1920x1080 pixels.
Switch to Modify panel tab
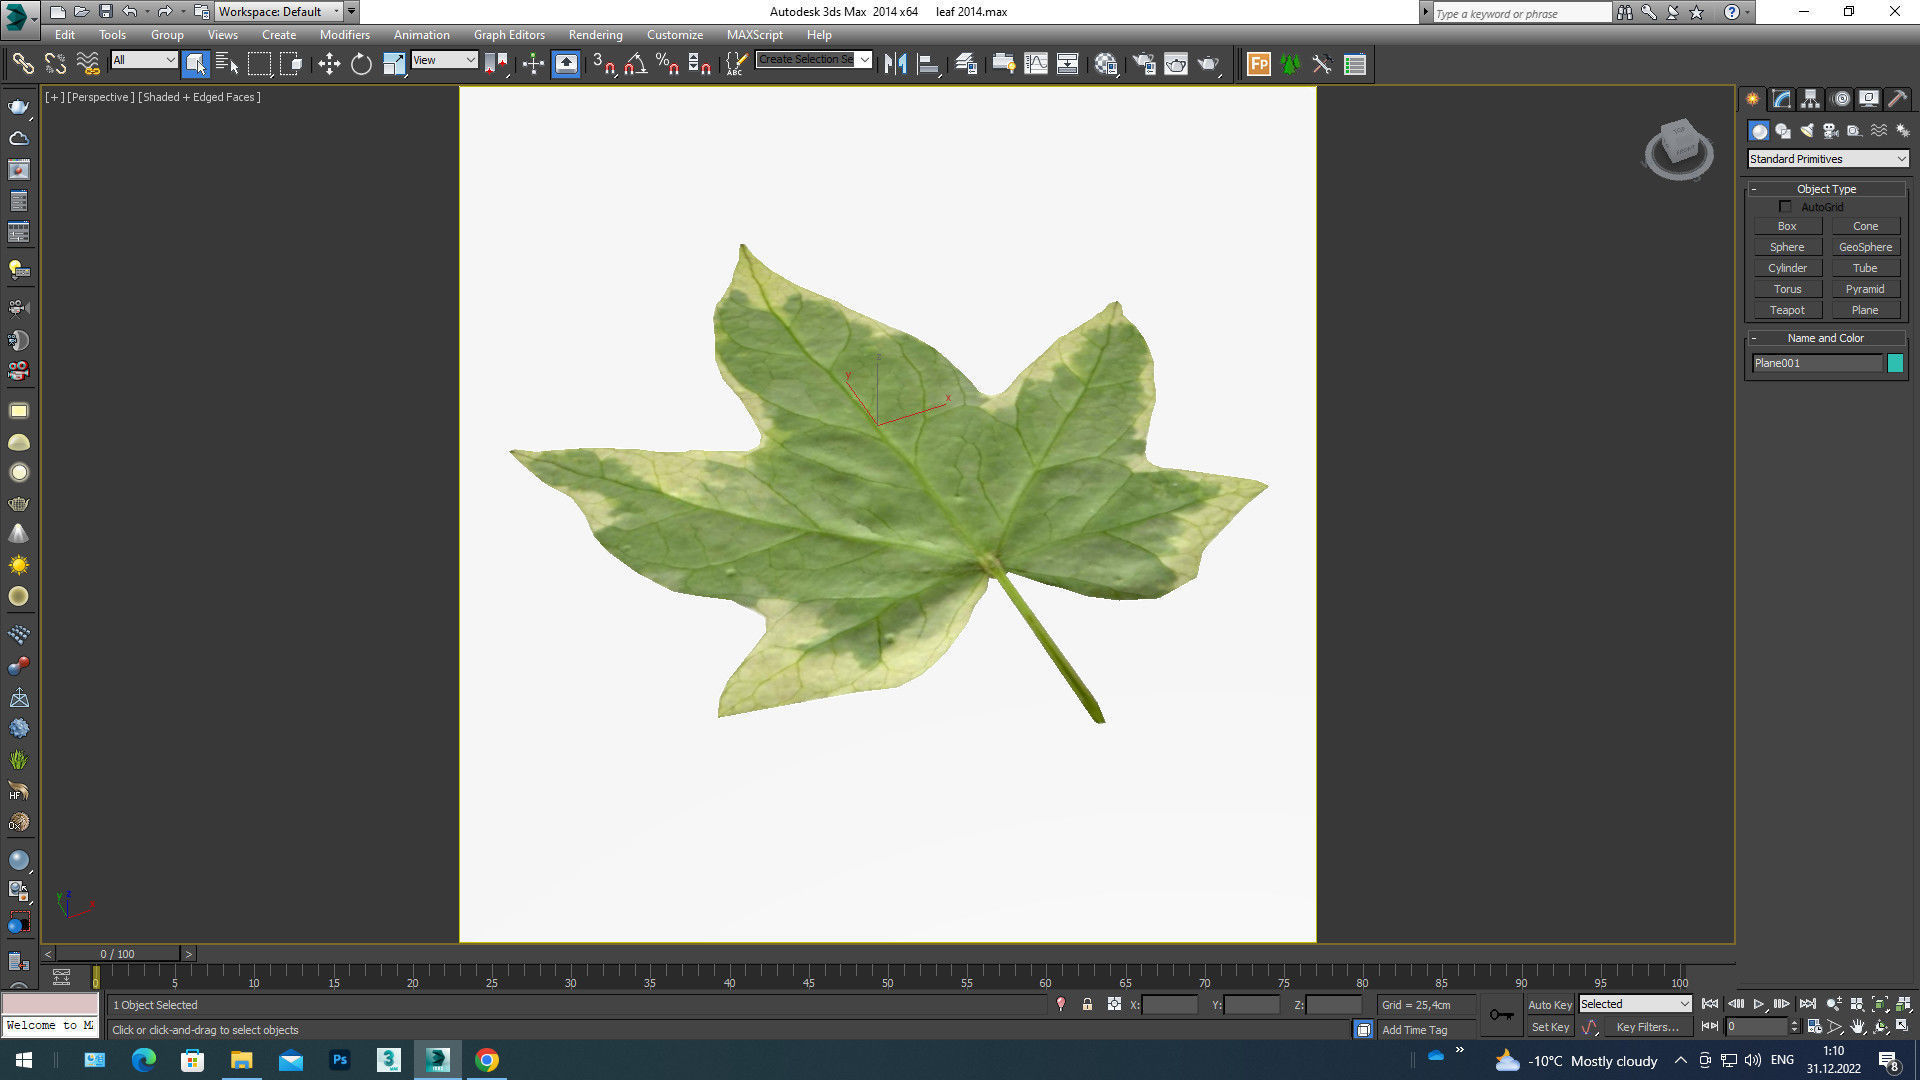coord(1781,99)
